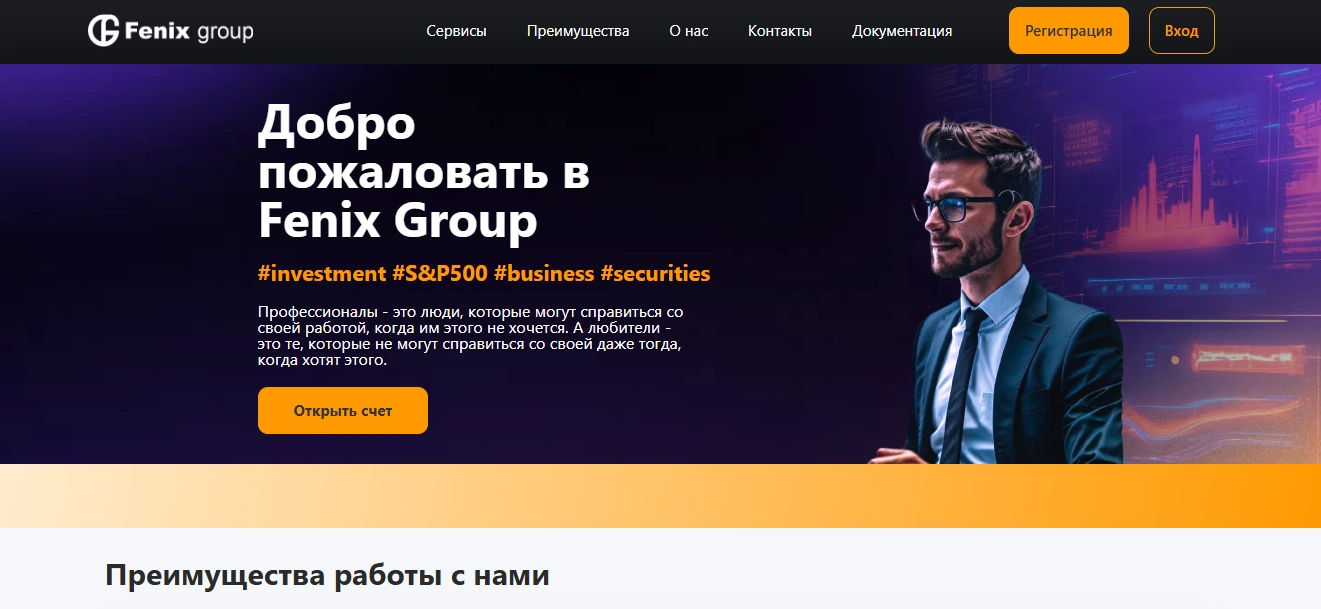Click the outlined Вход button

1182,31
